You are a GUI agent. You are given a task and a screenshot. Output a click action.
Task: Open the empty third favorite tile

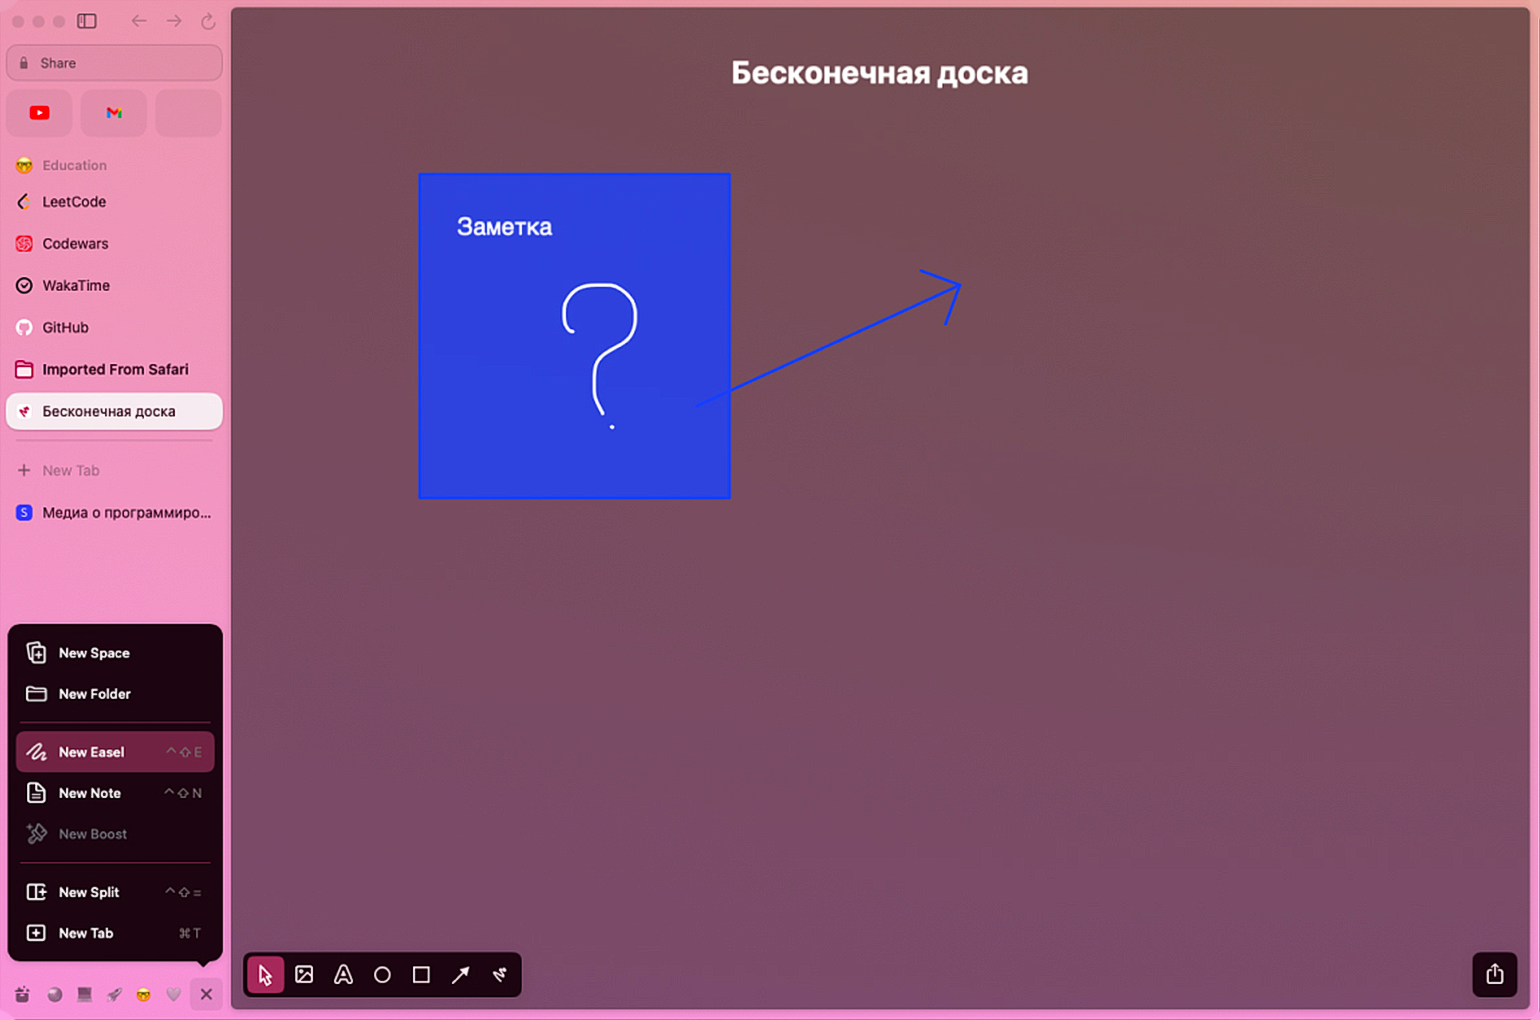[189, 113]
